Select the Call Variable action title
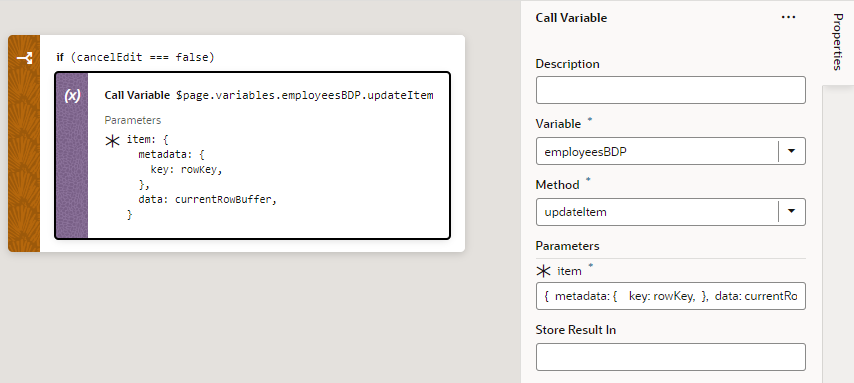This screenshot has height=383, width=854. (x=137, y=95)
